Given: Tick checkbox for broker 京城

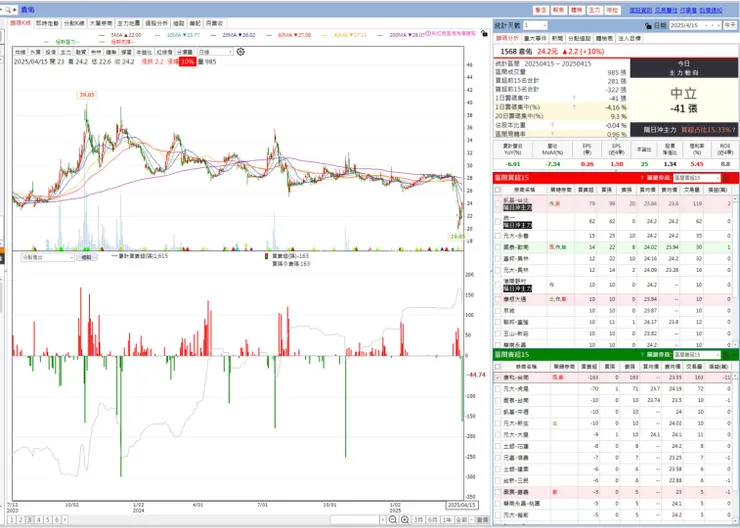Looking at the screenshot, I should pyautogui.click(x=497, y=311).
